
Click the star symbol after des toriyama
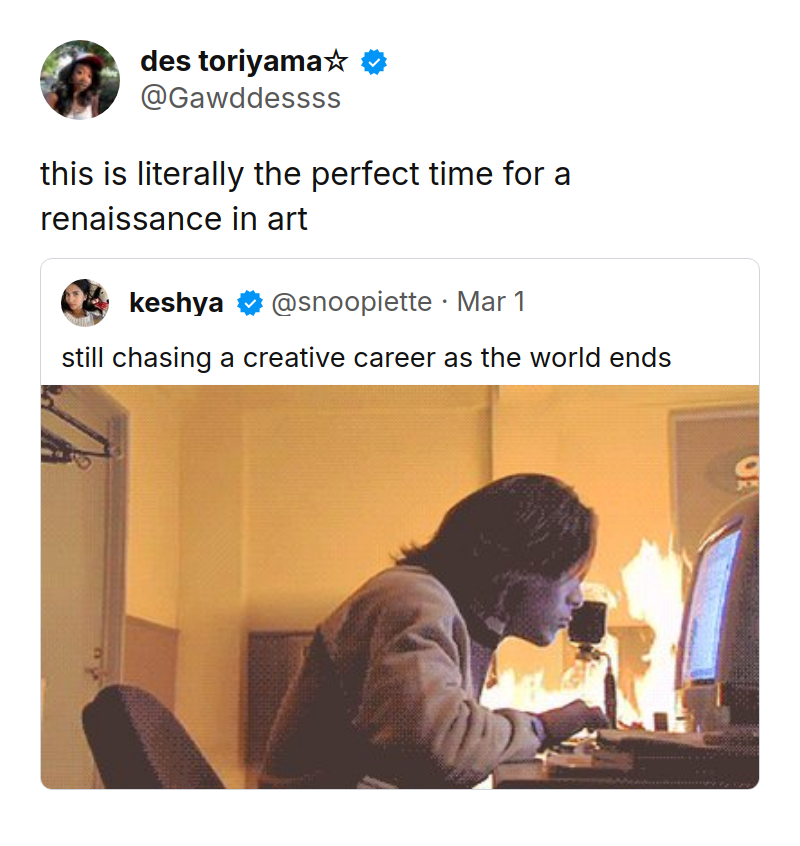pos(337,62)
